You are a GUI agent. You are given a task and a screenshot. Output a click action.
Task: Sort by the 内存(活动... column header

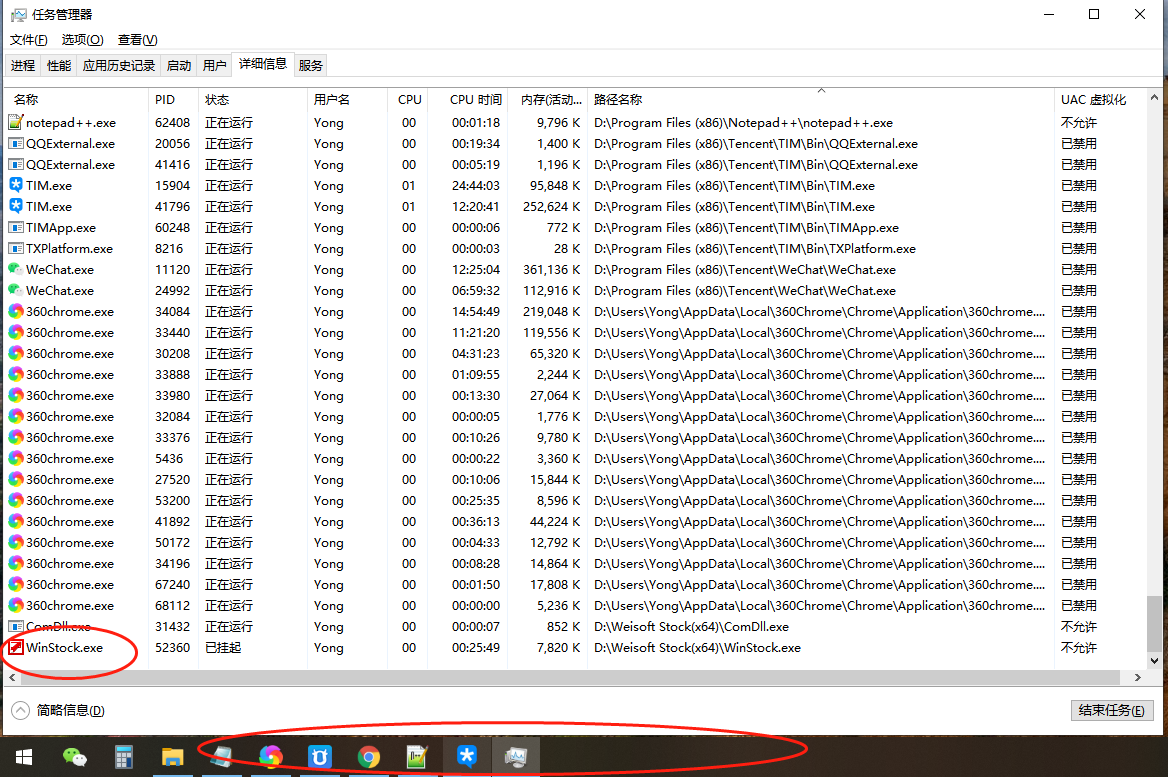pyautogui.click(x=548, y=99)
